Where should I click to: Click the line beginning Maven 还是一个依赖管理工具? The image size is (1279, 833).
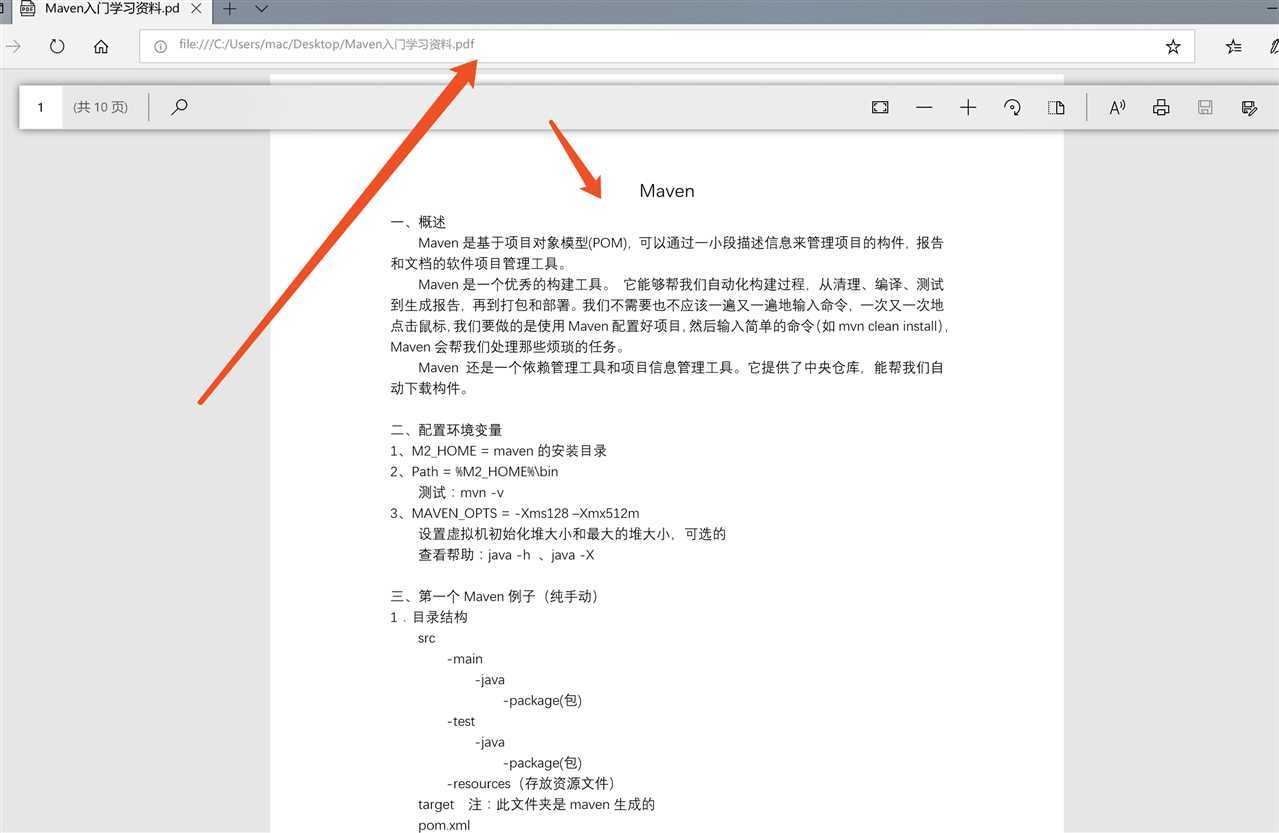tap(681, 368)
